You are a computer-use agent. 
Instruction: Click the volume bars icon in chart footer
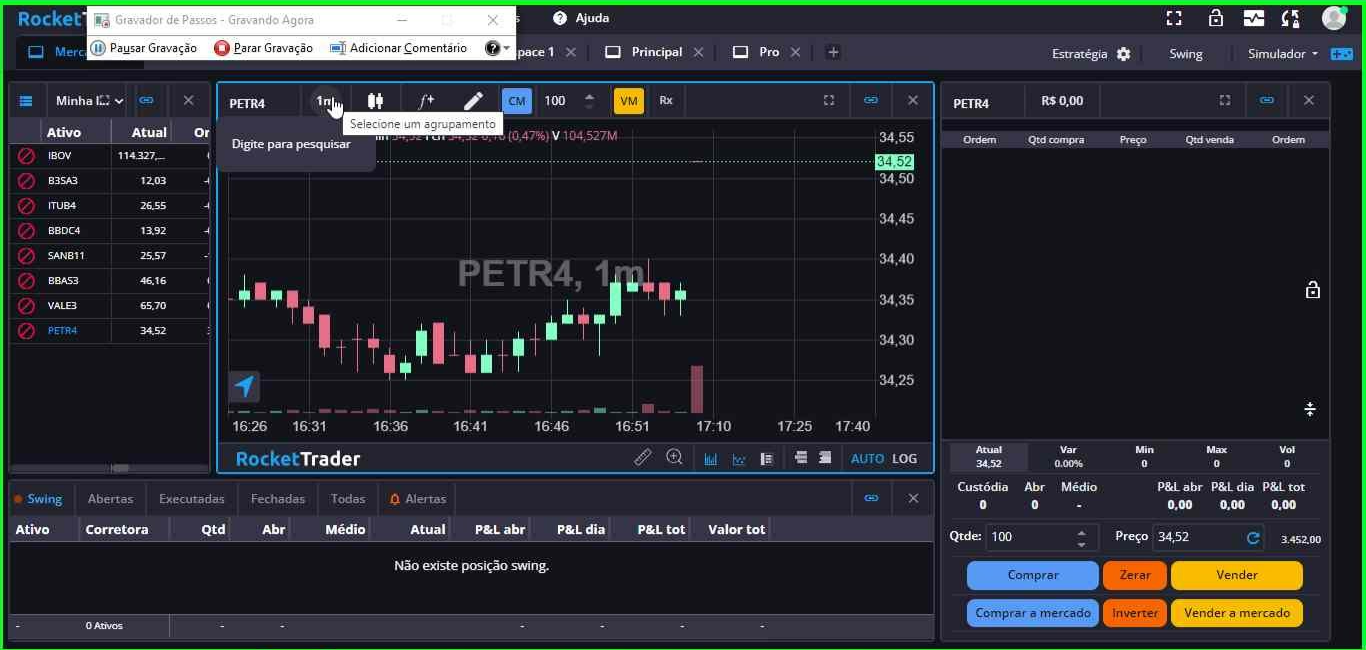click(x=711, y=459)
